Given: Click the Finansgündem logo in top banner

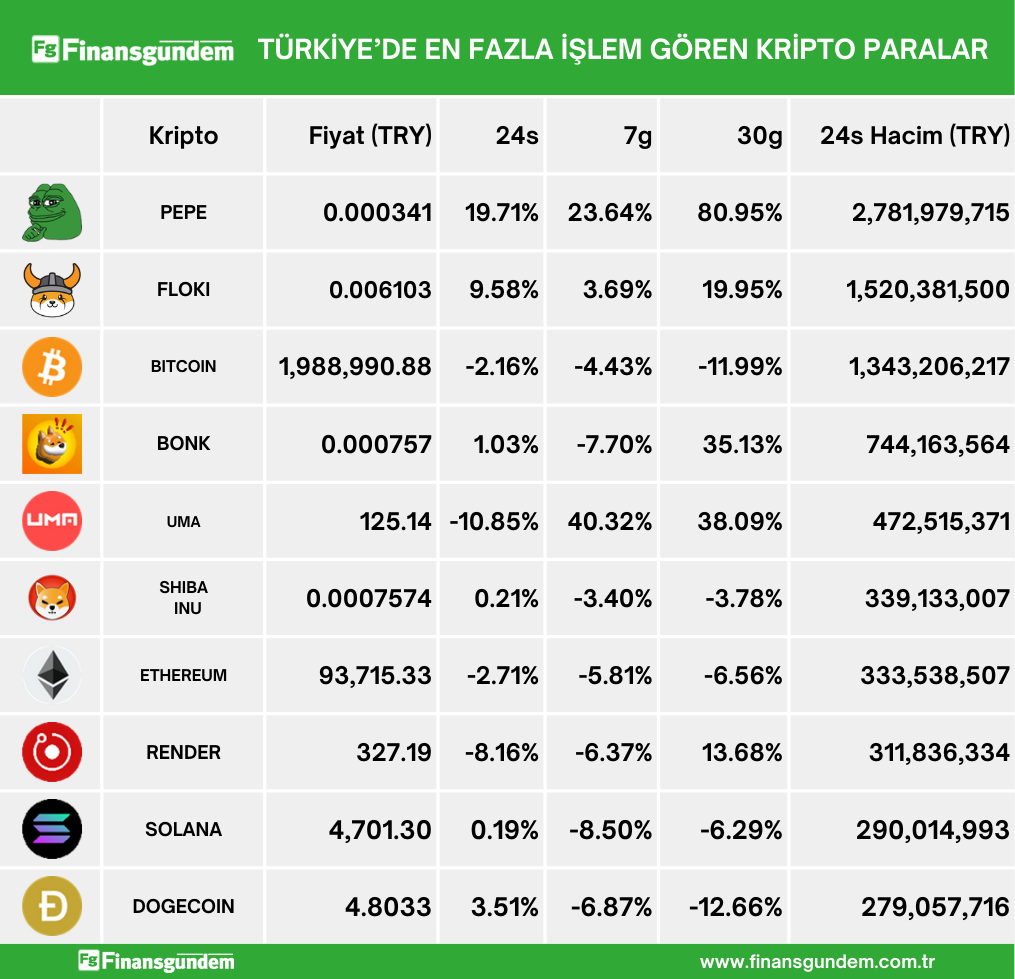Looking at the screenshot, I should [133, 49].
